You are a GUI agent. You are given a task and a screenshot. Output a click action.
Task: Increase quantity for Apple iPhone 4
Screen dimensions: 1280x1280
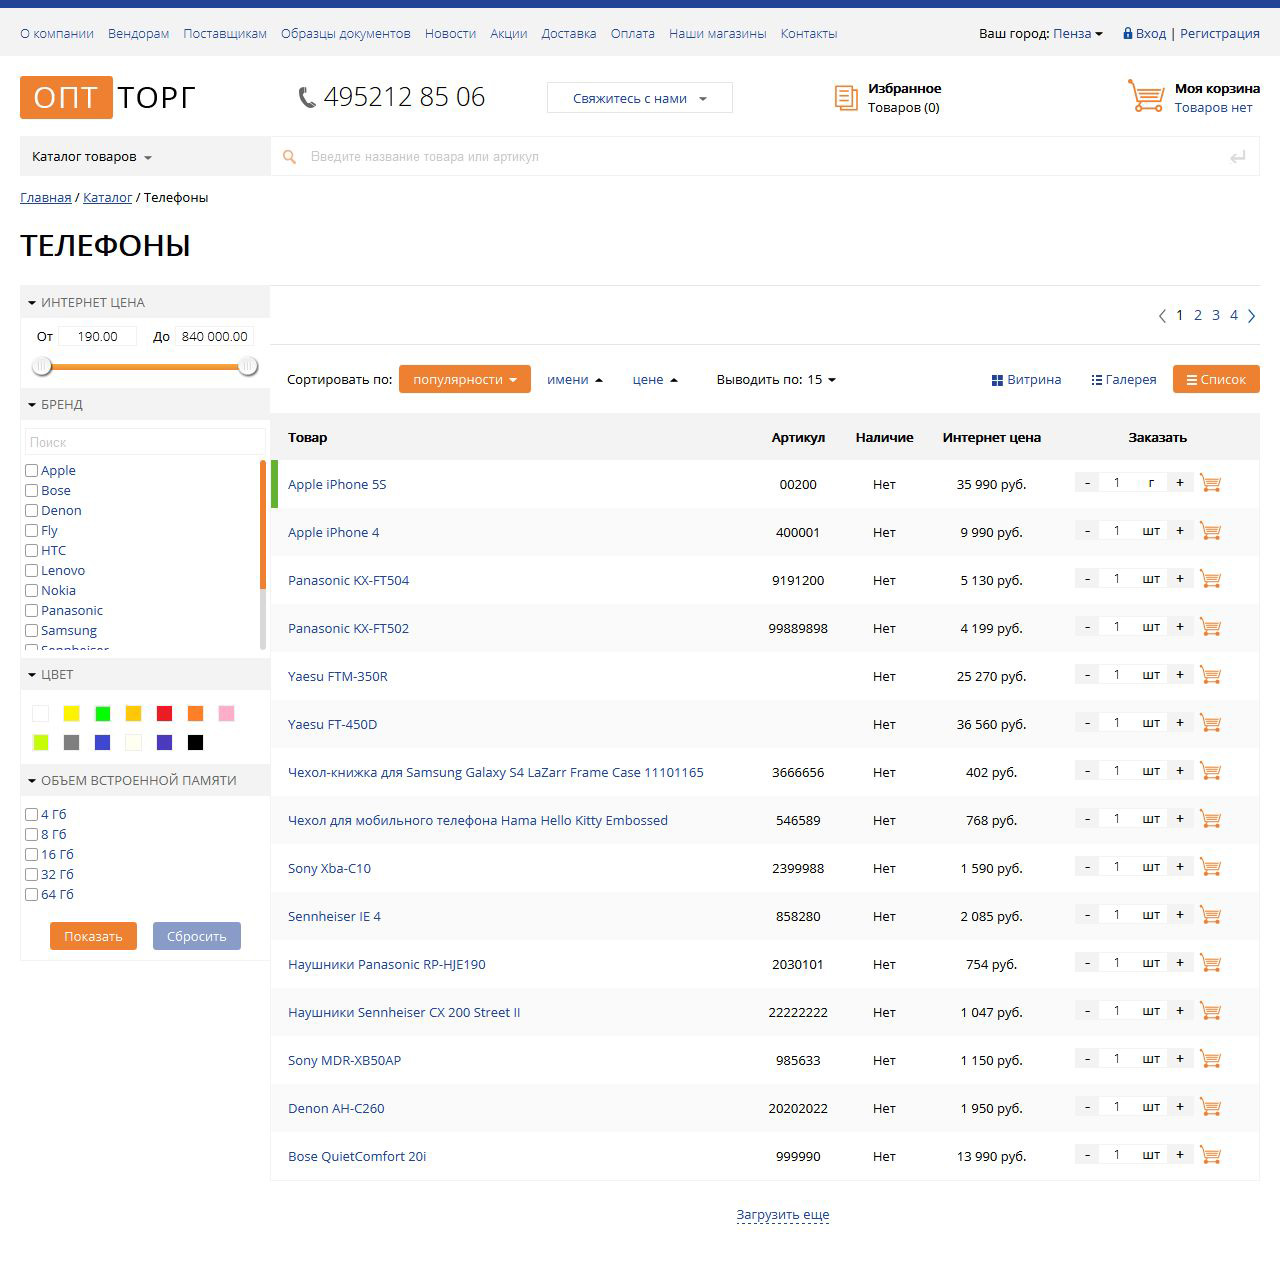tap(1180, 531)
